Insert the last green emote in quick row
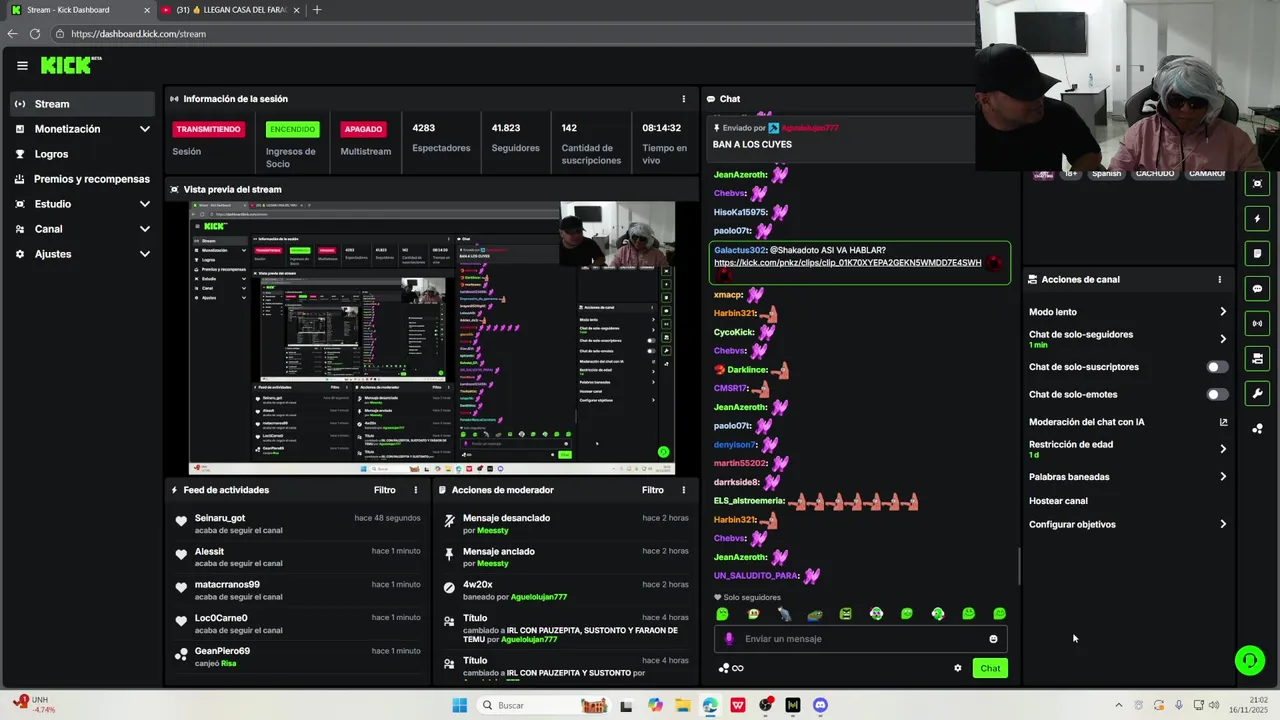 (999, 614)
